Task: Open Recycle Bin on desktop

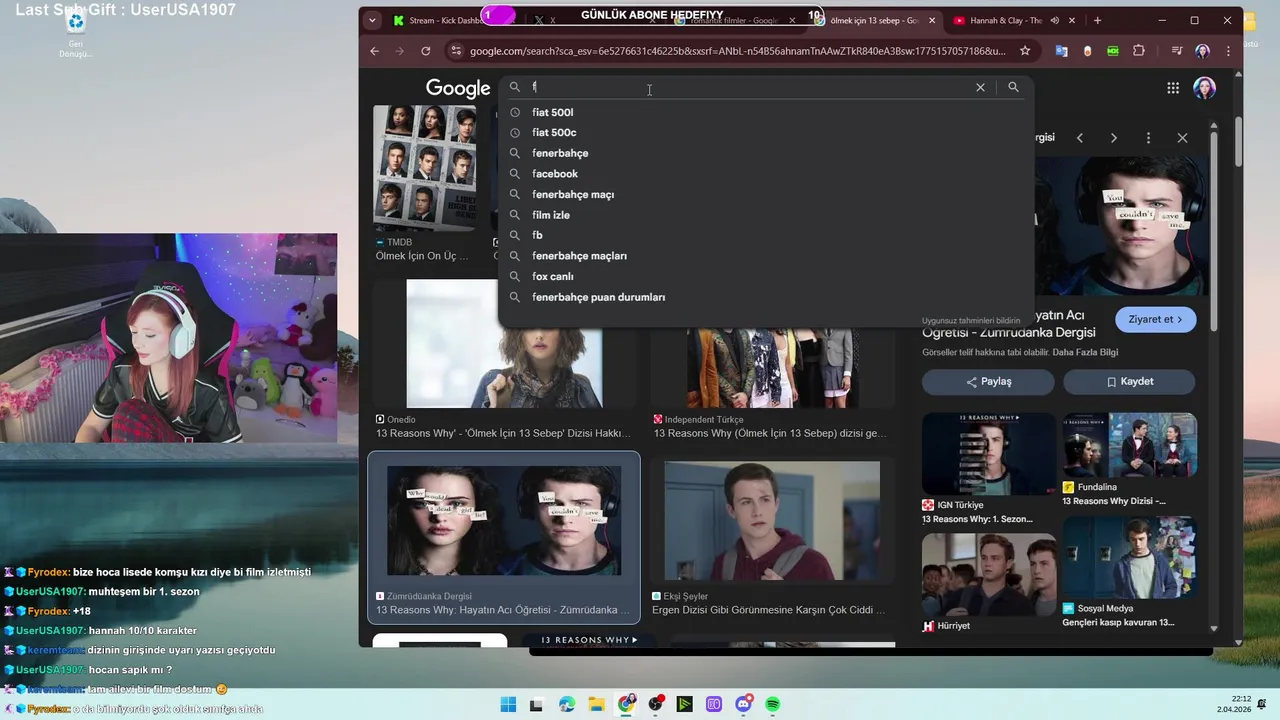Action: pyautogui.click(x=75, y=33)
